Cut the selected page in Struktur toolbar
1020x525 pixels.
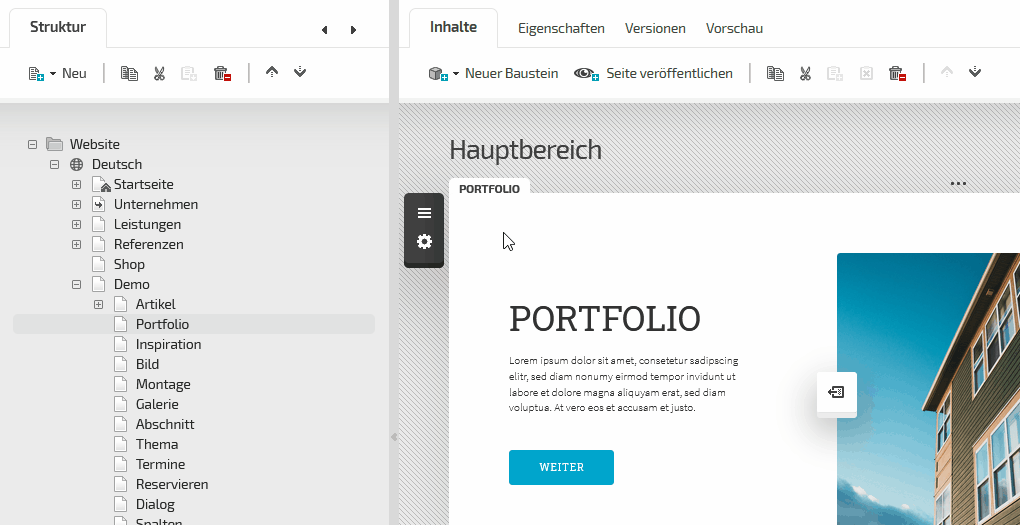(159, 73)
